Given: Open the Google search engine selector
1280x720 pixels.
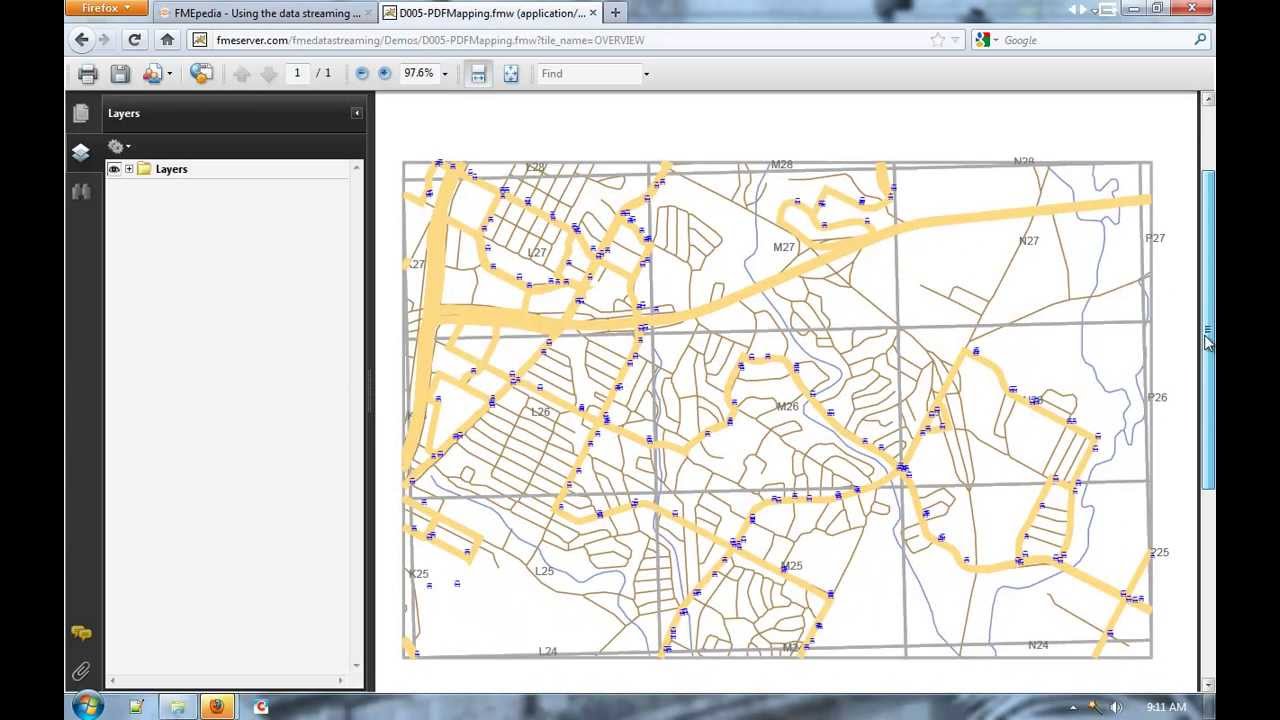Looking at the screenshot, I should tap(986, 40).
